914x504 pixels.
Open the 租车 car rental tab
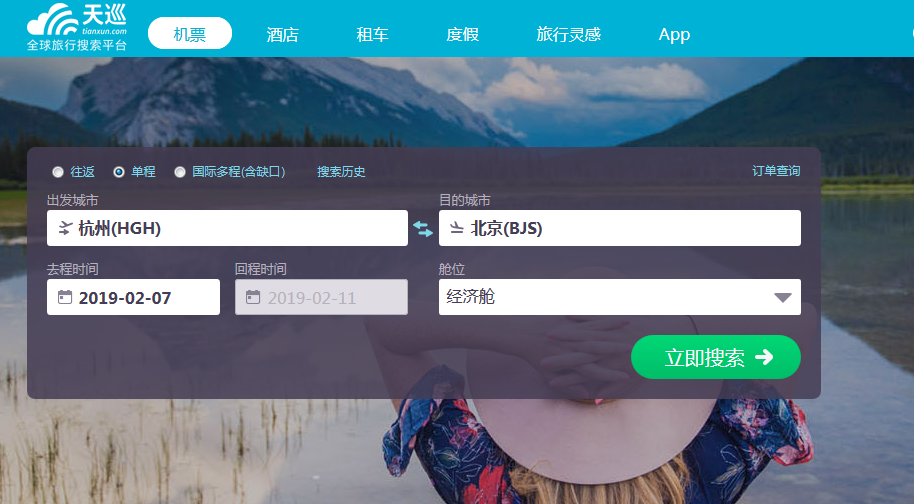pyautogui.click(x=372, y=34)
